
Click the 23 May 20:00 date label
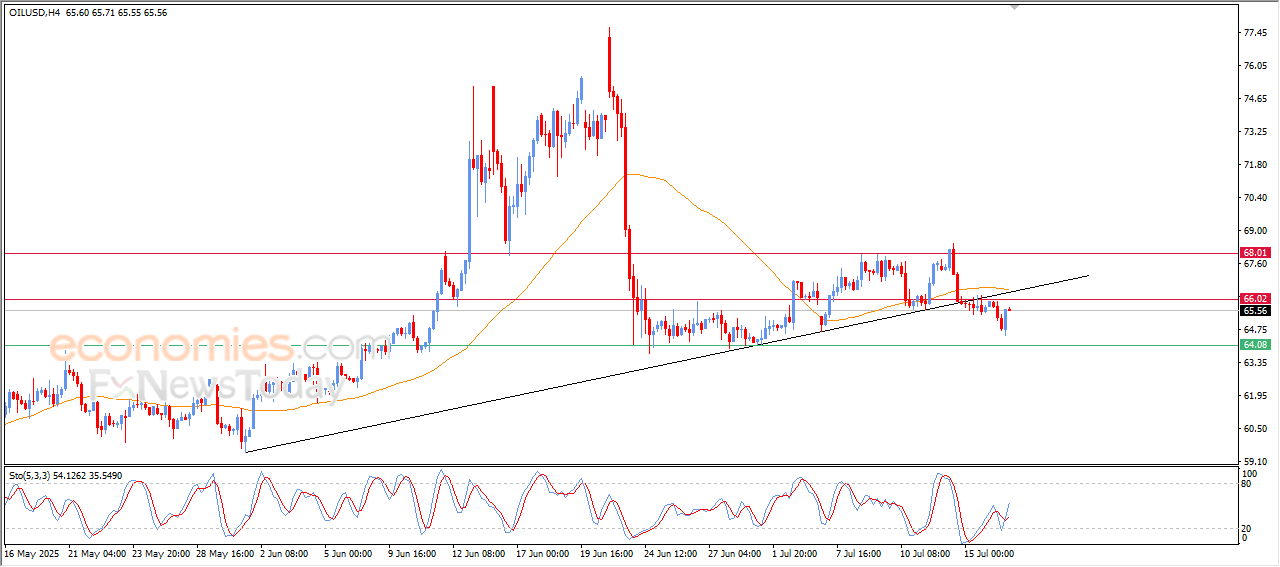coord(162,553)
